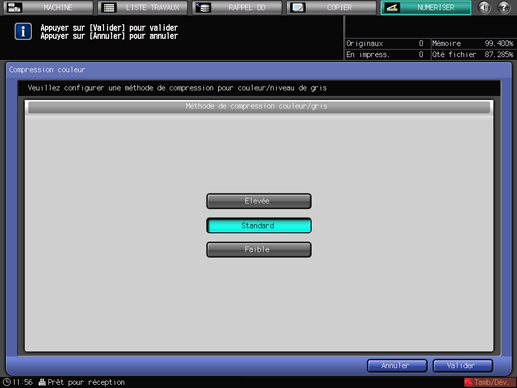This screenshot has height=388, width=517.
Task: Choose Standard compression level
Action: tap(259, 225)
